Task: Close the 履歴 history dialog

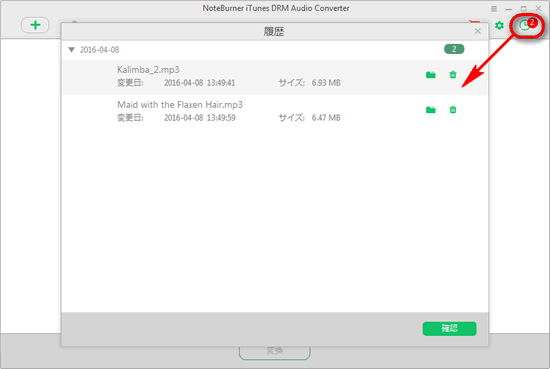Action: [478, 31]
